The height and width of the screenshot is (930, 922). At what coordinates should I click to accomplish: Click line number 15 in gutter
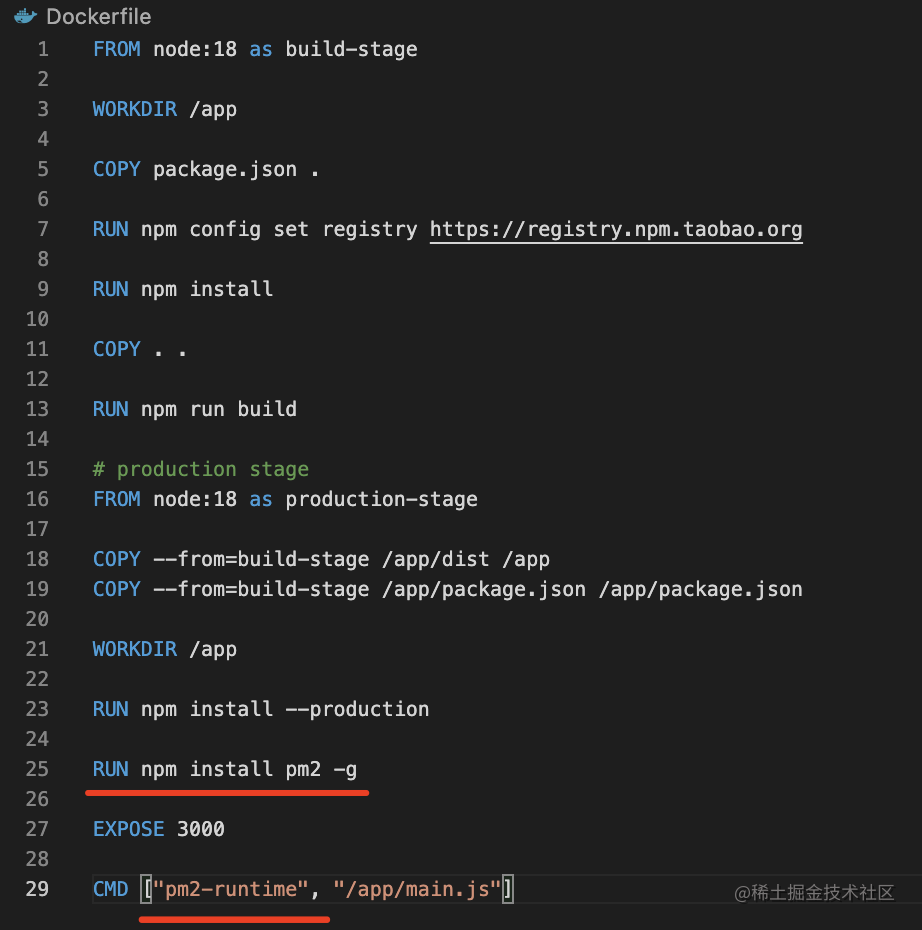tap(37, 469)
